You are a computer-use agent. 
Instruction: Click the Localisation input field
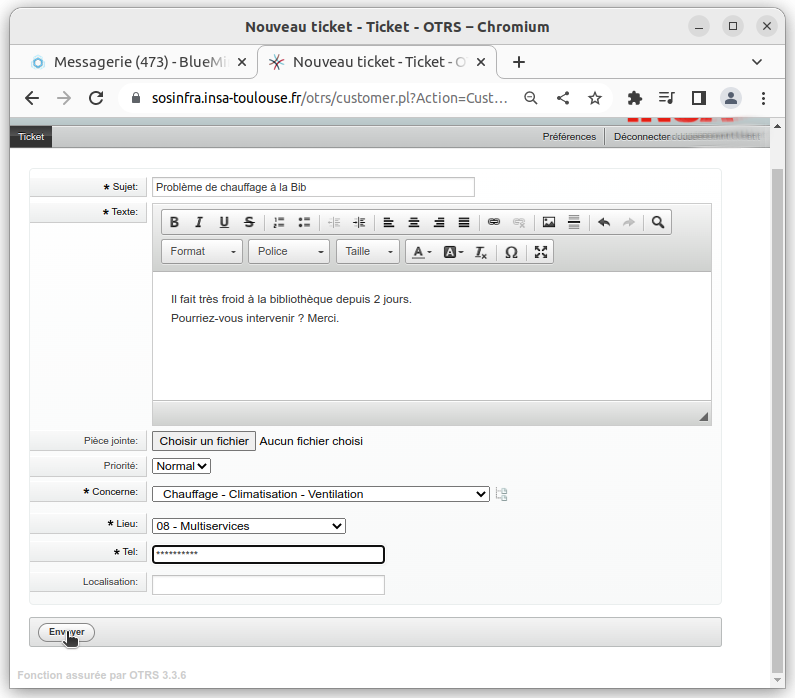(x=268, y=585)
